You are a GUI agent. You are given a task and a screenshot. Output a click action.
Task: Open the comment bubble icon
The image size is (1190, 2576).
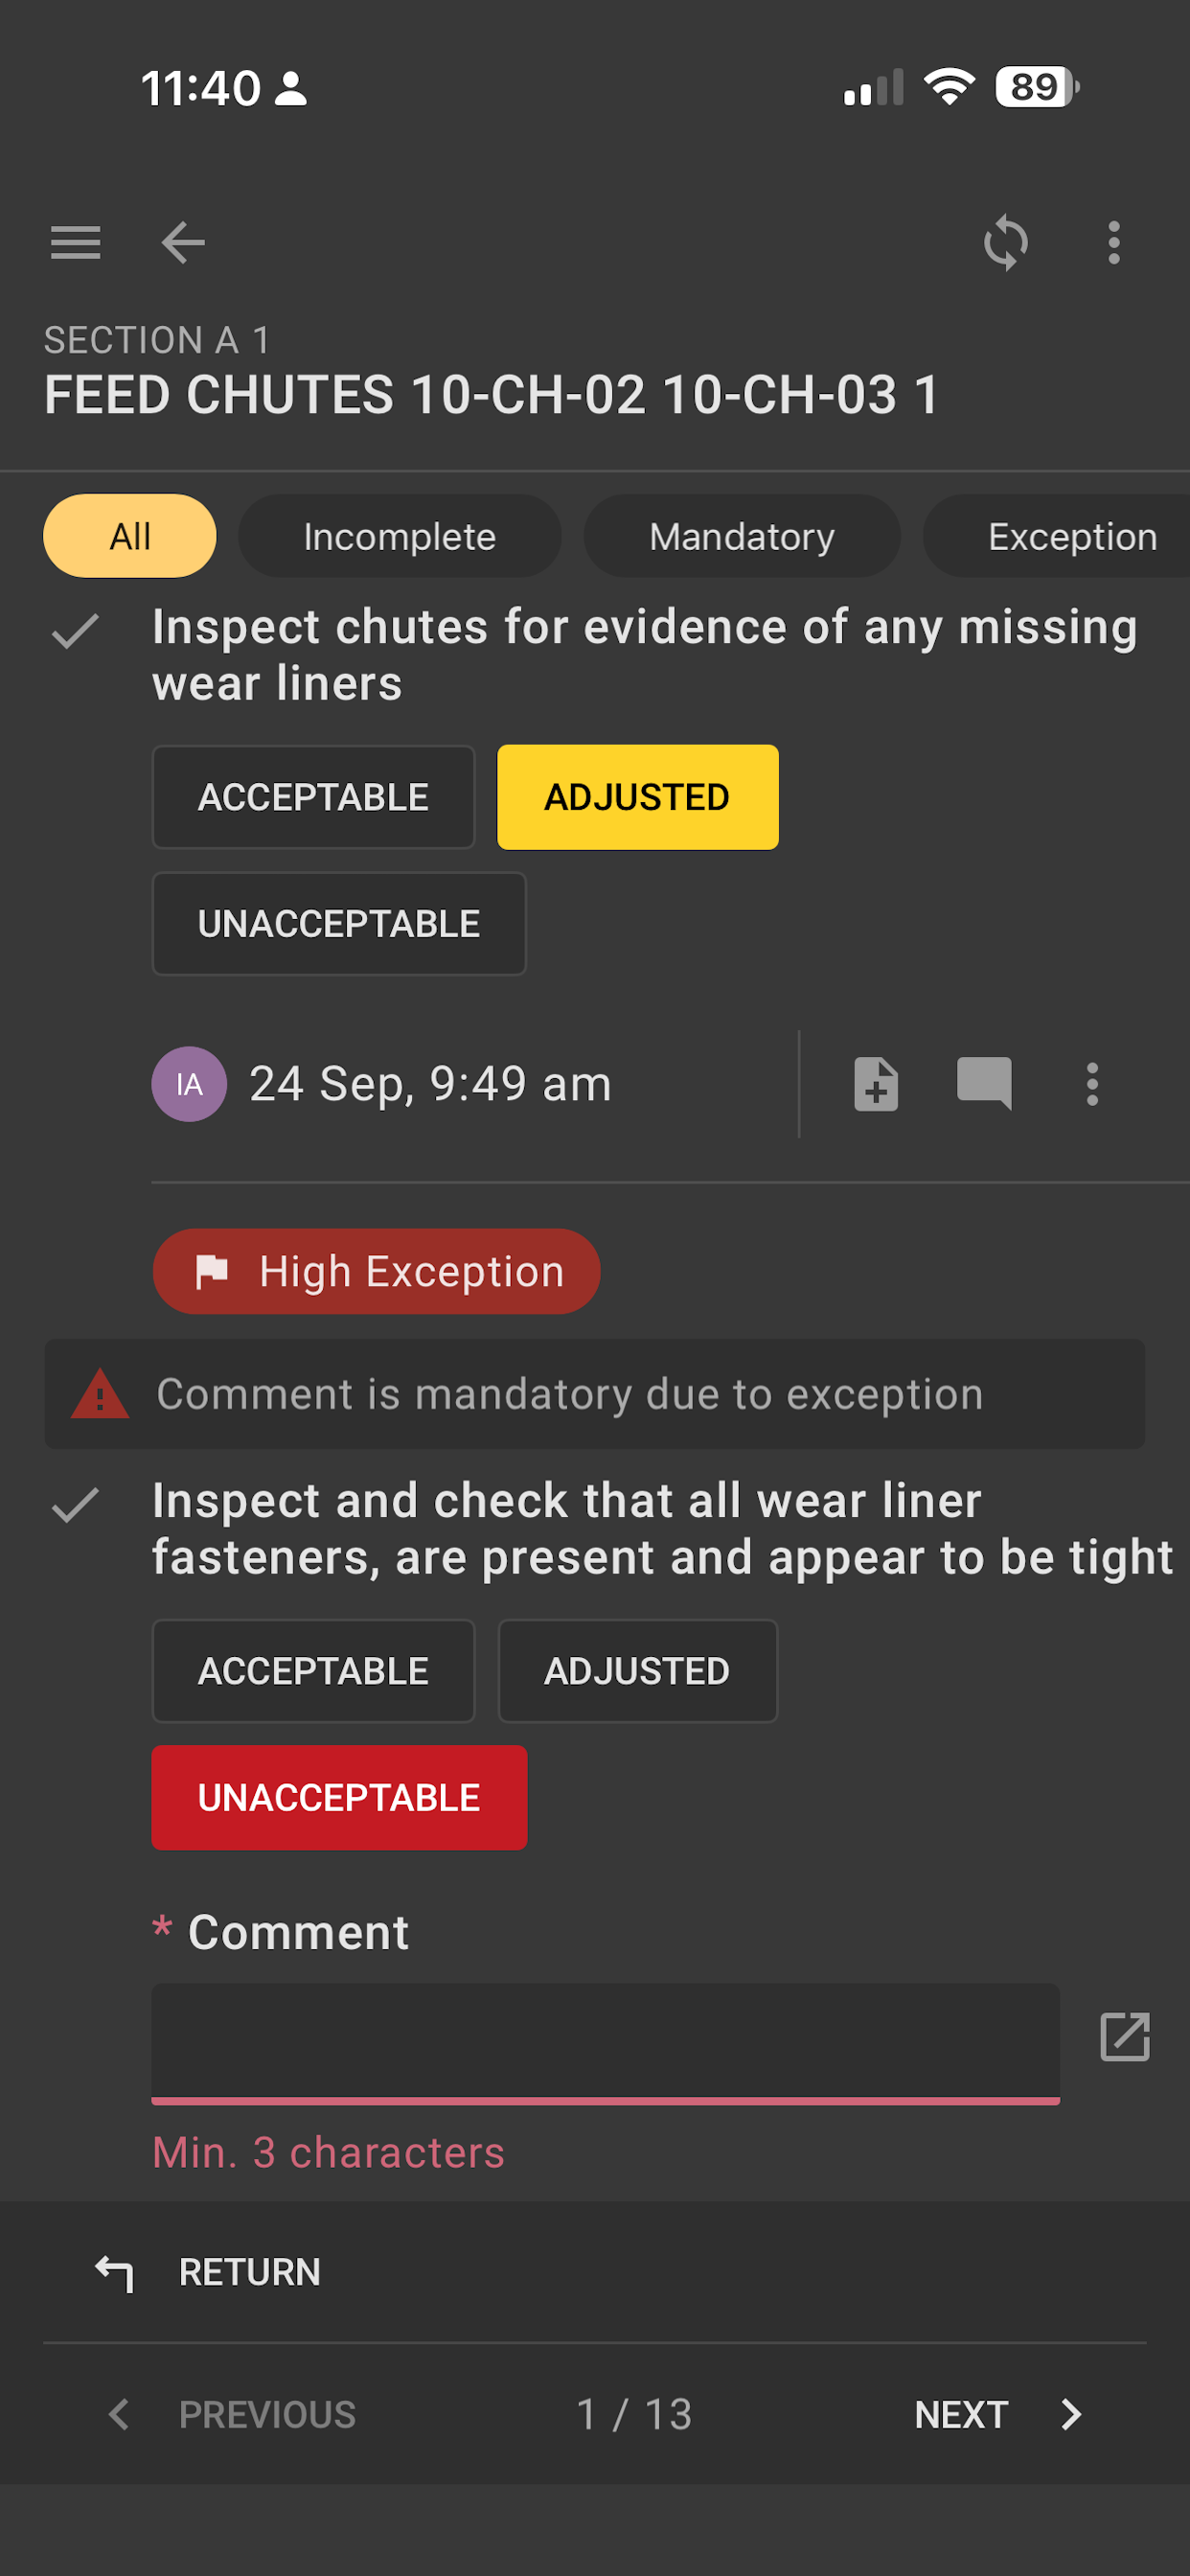984,1084
